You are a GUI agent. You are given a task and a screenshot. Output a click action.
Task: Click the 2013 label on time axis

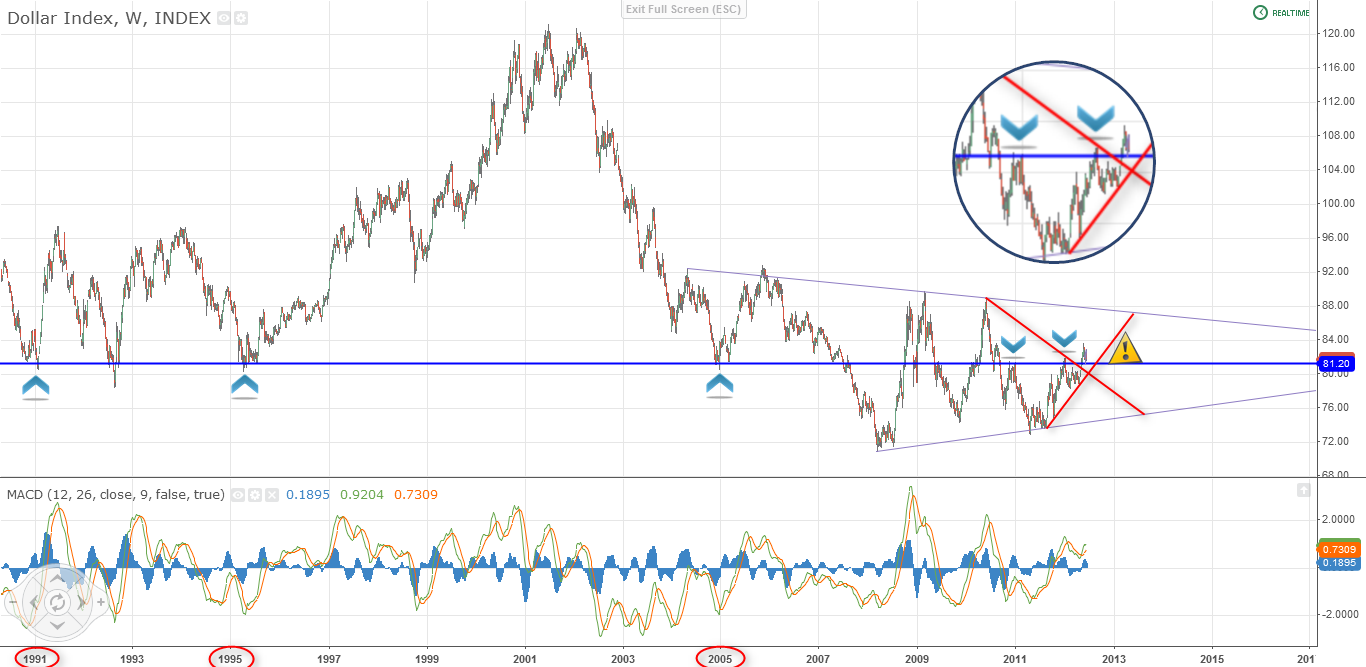click(1113, 659)
